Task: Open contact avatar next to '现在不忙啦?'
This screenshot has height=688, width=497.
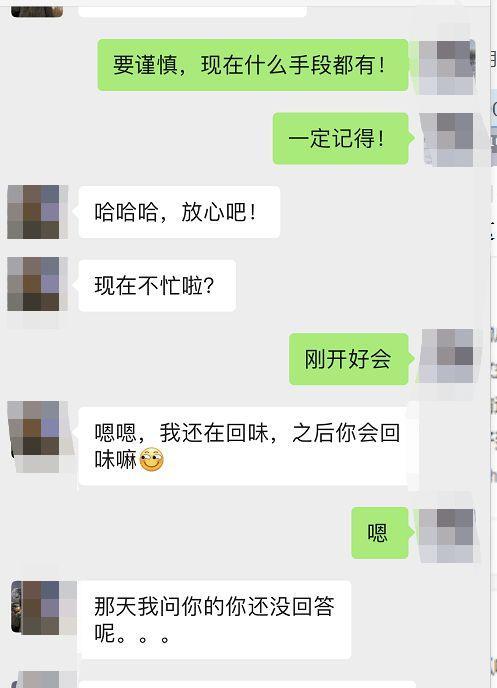Action: (37, 284)
